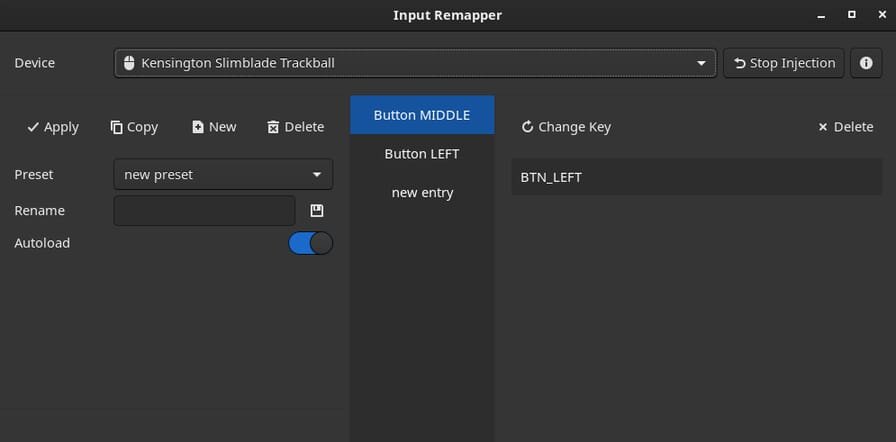The image size is (896, 442).
Task: Click the X icon to delete the mapping
Action: (823, 127)
